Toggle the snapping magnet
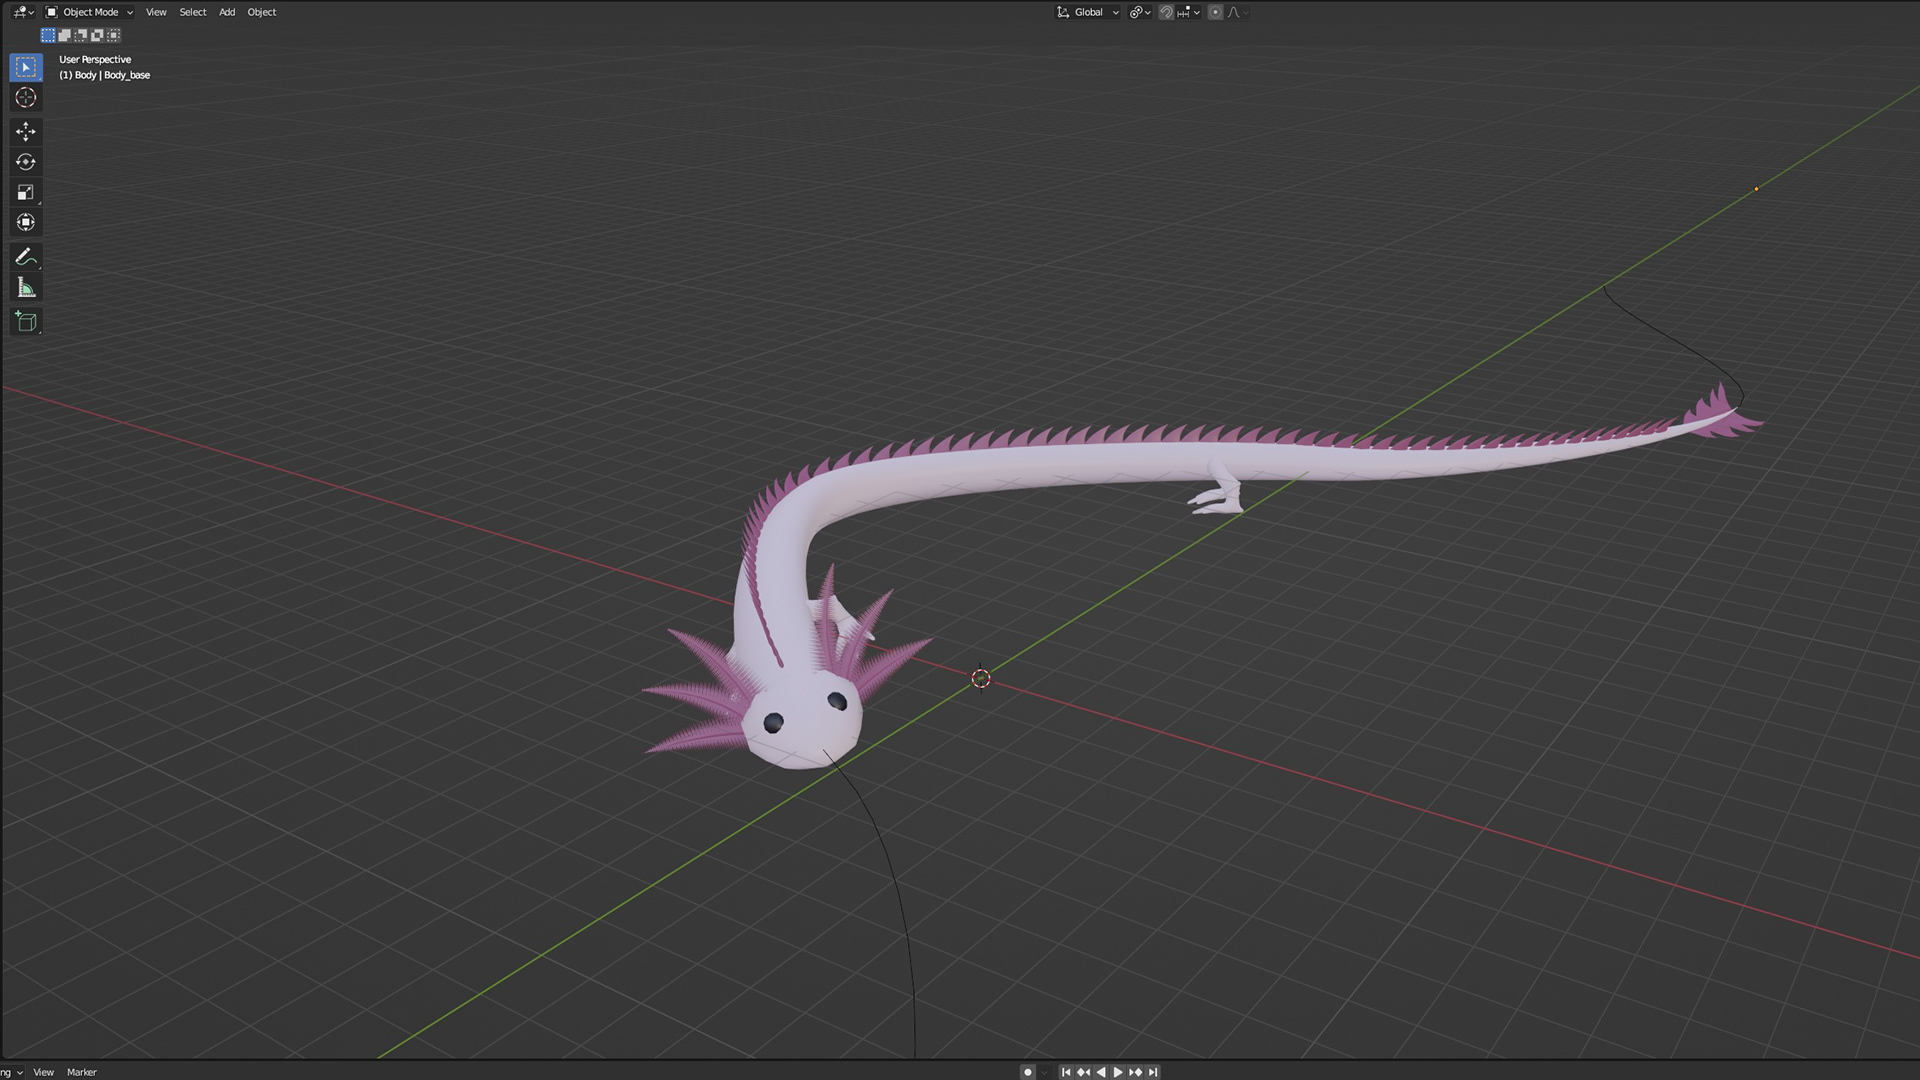 click(1166, 12)
